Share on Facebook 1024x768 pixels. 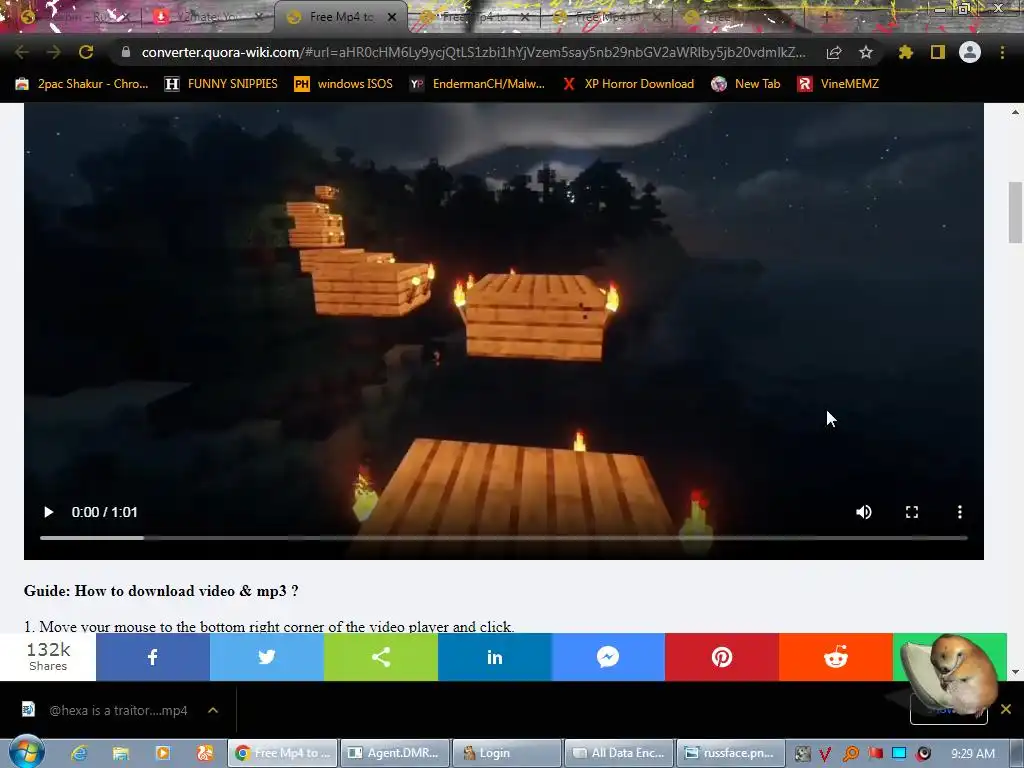click(153, 657)
